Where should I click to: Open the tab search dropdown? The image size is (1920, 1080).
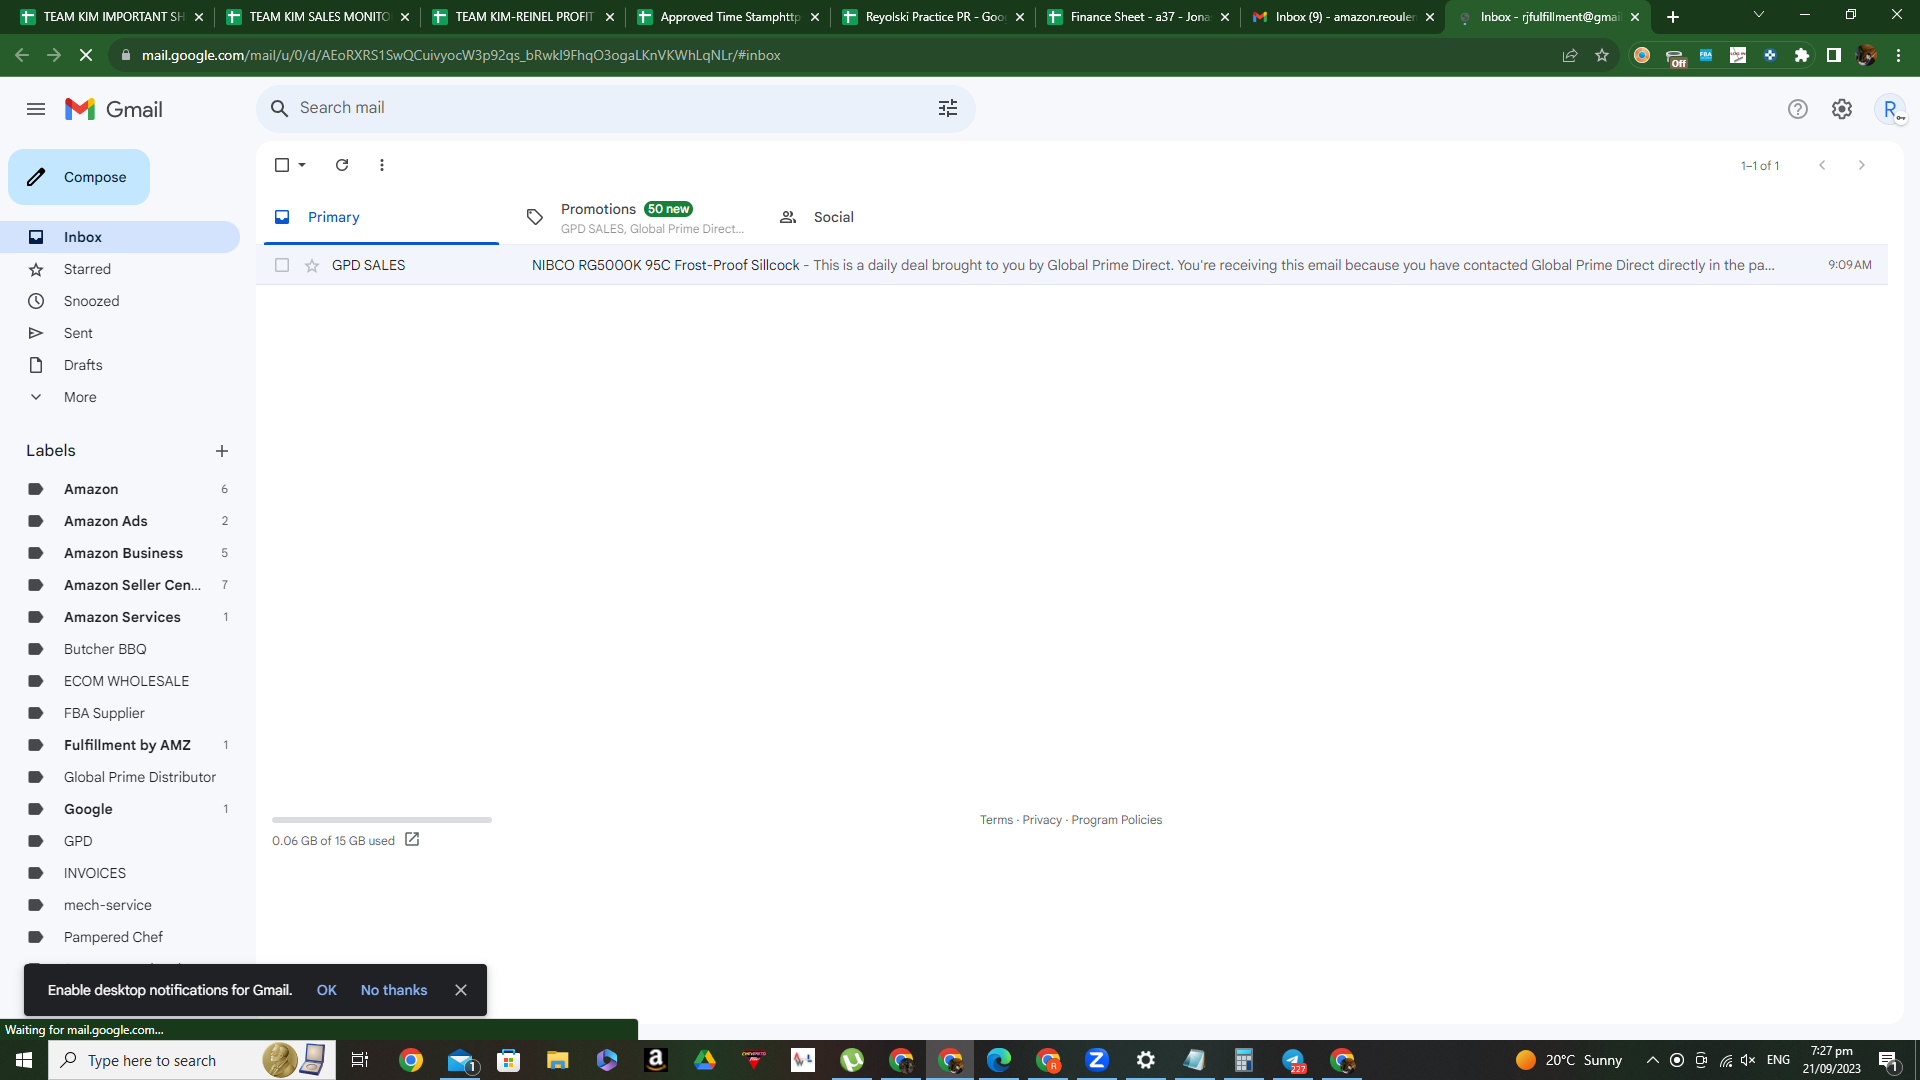(1759, 15)
